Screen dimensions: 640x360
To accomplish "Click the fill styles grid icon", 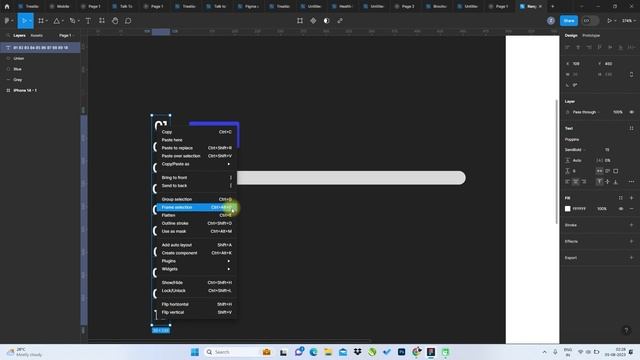I will [x=621, y=198].
